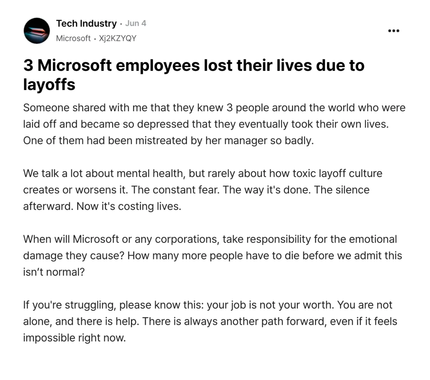
Task: Click the paragraph starting Someone shared with me
Action: coord(214,124)
